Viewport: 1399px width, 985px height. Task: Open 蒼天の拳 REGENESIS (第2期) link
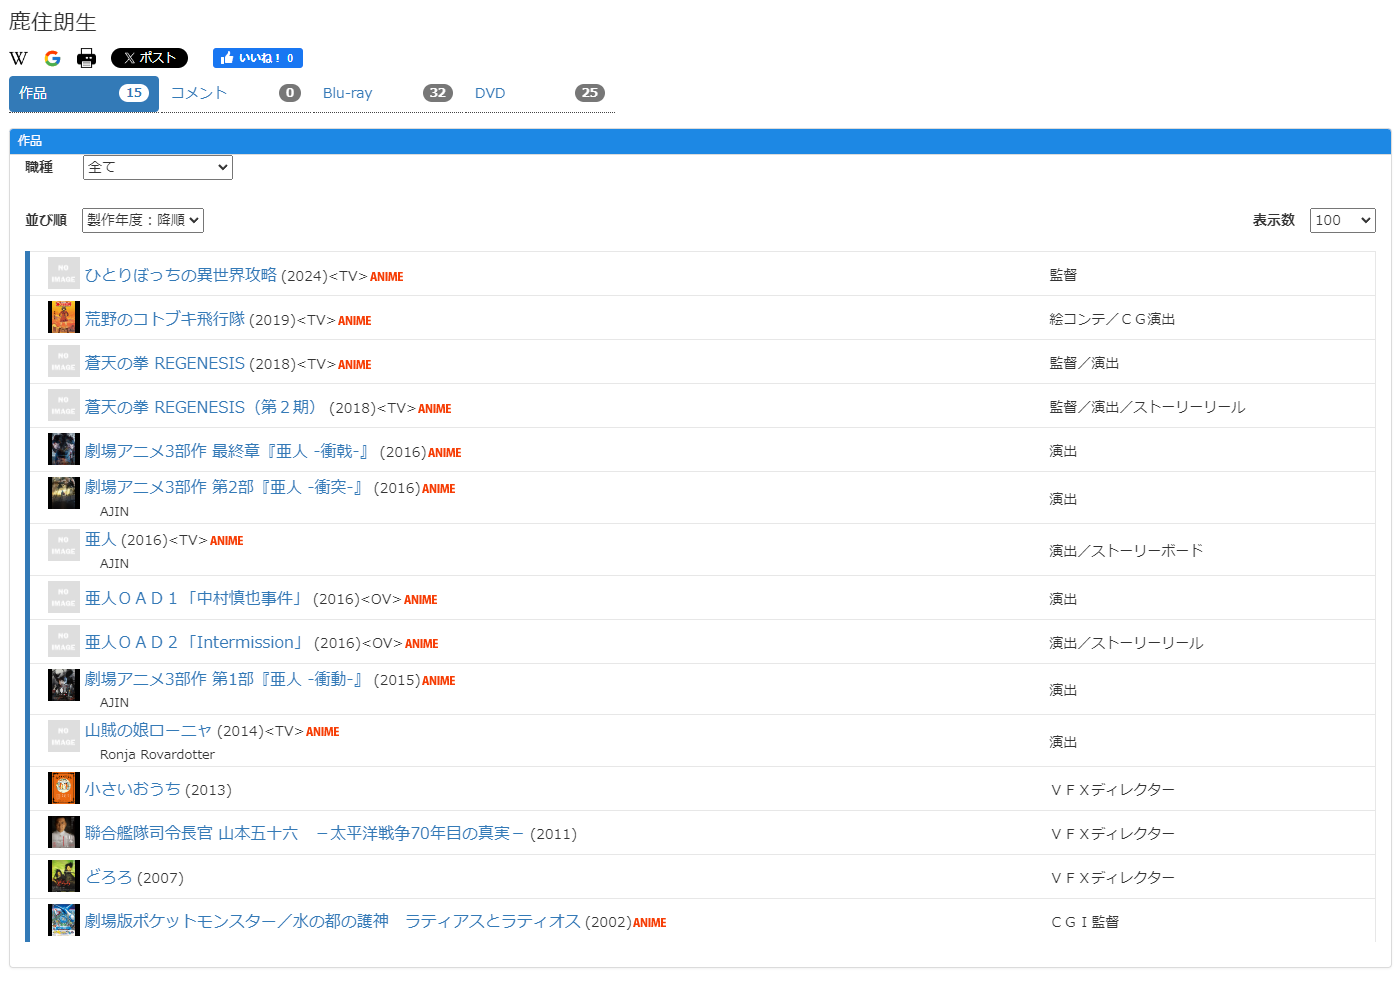(200, 407)
